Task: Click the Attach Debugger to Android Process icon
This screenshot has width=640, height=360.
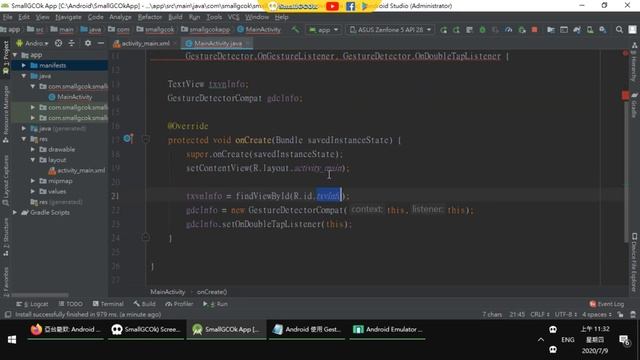Action: click(x=522, y=30)
